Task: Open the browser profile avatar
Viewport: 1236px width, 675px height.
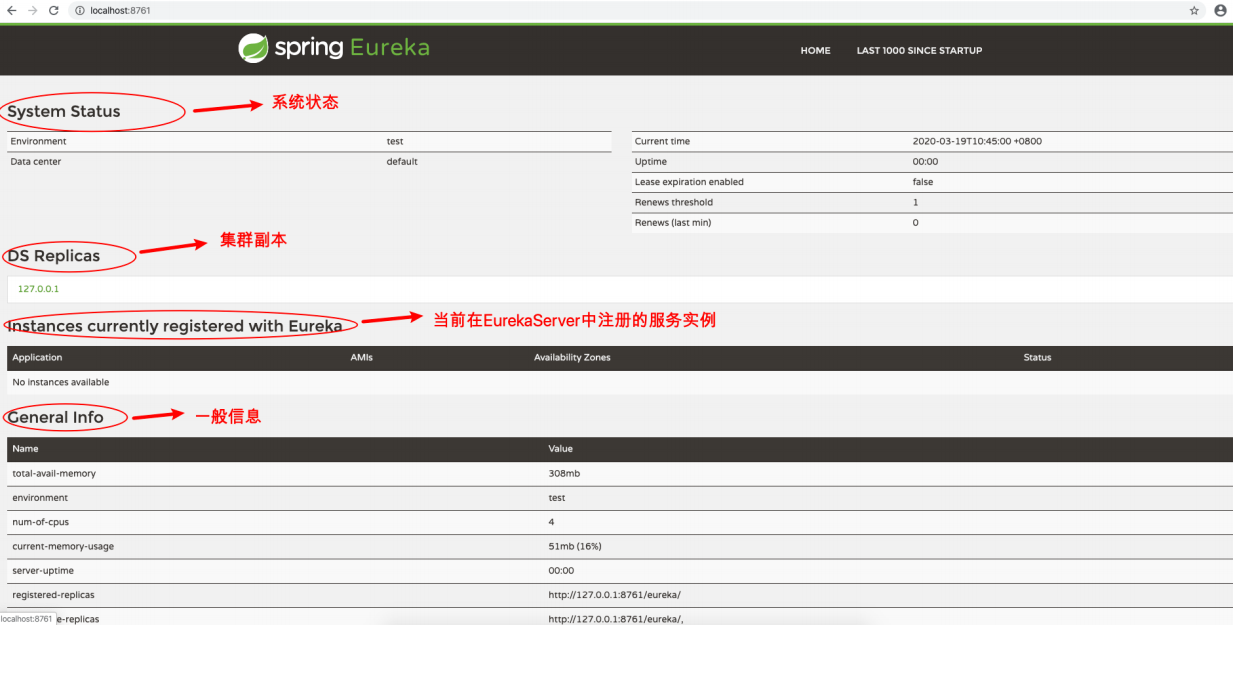Action: [1220, 10]
